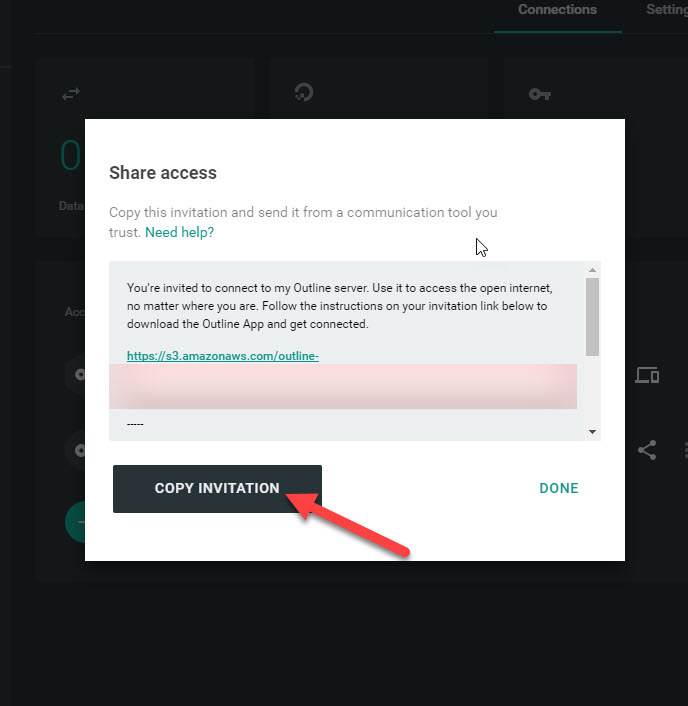This screenshot has height=706, width=688.
Task: Switch to the Connections tab
Action: pyautogui.click(x=557, y=10)
